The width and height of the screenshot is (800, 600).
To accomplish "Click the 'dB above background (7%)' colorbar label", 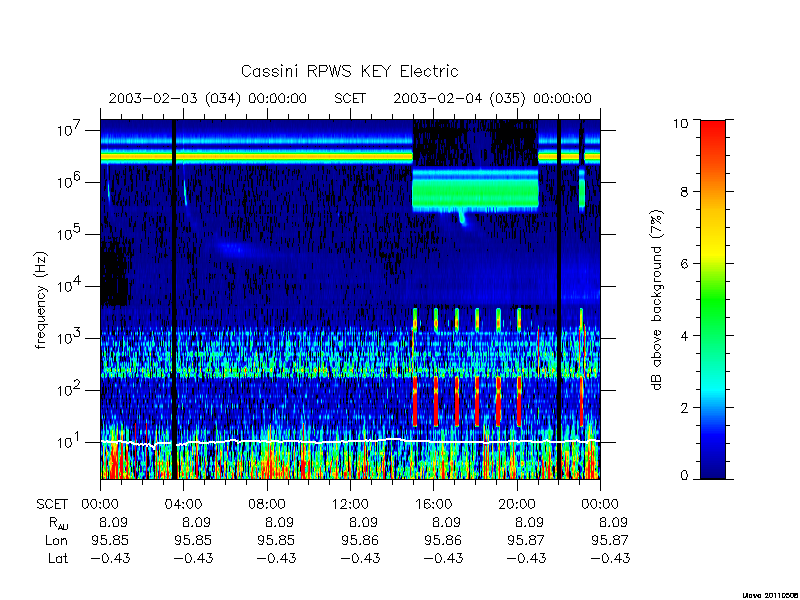I will 657,300.
